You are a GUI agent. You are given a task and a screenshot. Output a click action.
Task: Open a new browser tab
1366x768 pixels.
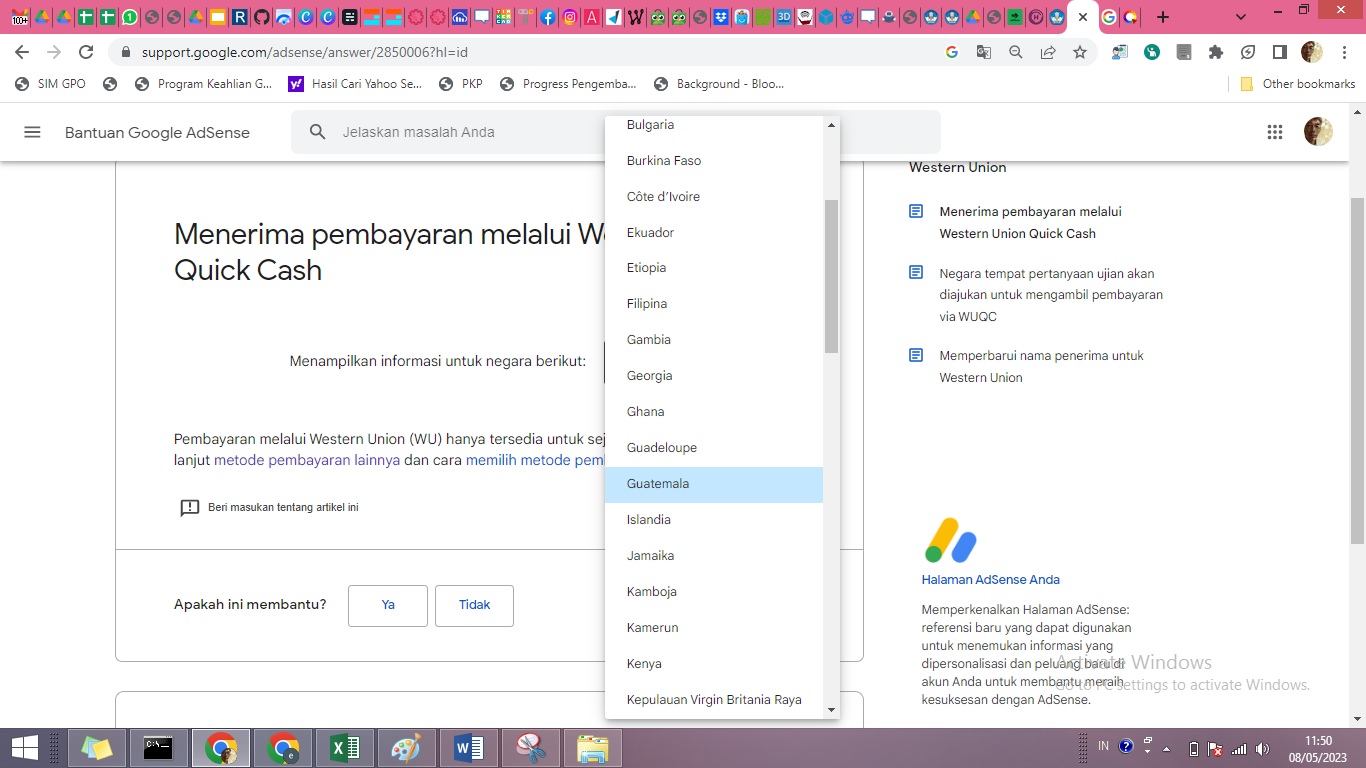point(1162,17)
